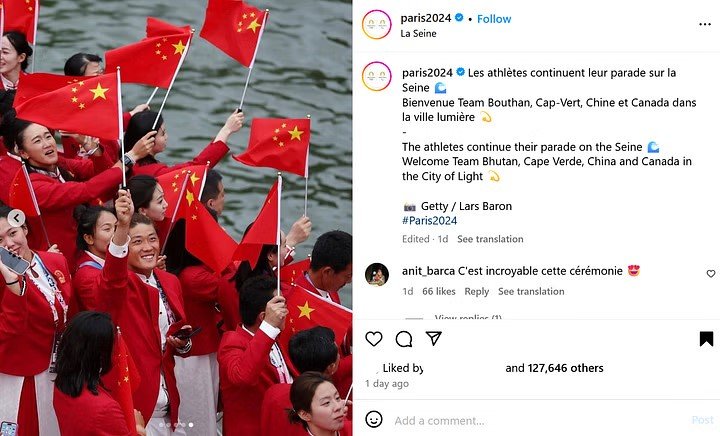Share the post with paper plane icon
The width and height of the screenshot is (720, 436).
click(433, 338)
